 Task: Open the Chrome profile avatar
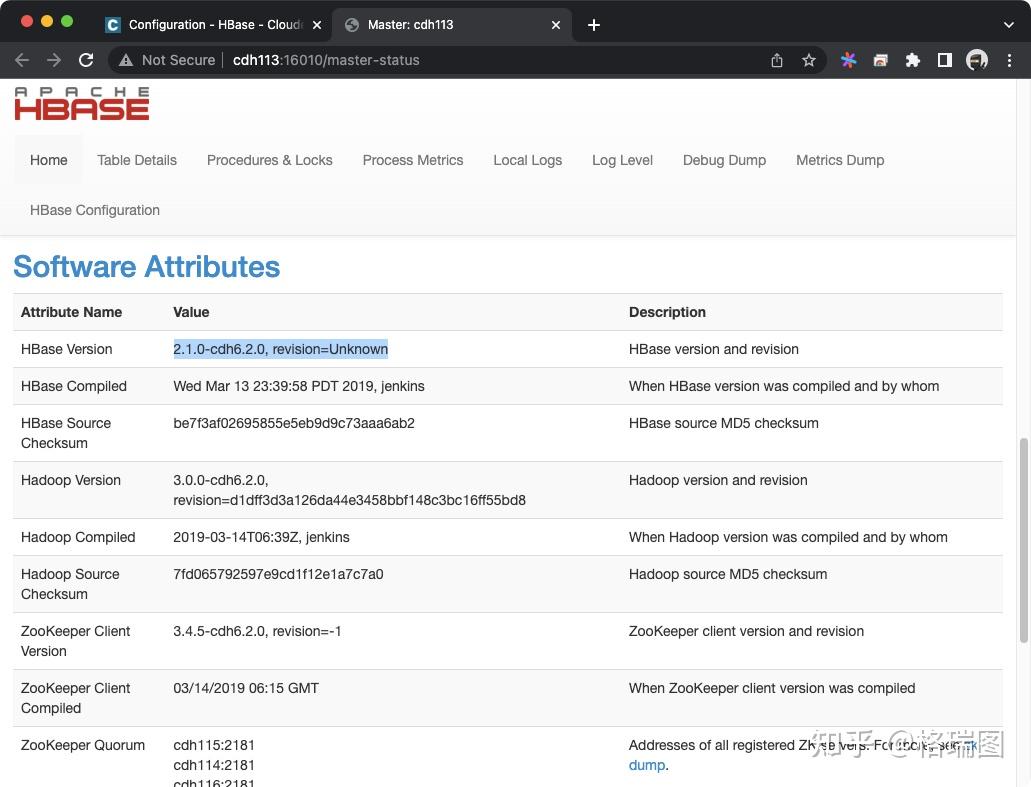pyautogui.click(x=977, y=60)
